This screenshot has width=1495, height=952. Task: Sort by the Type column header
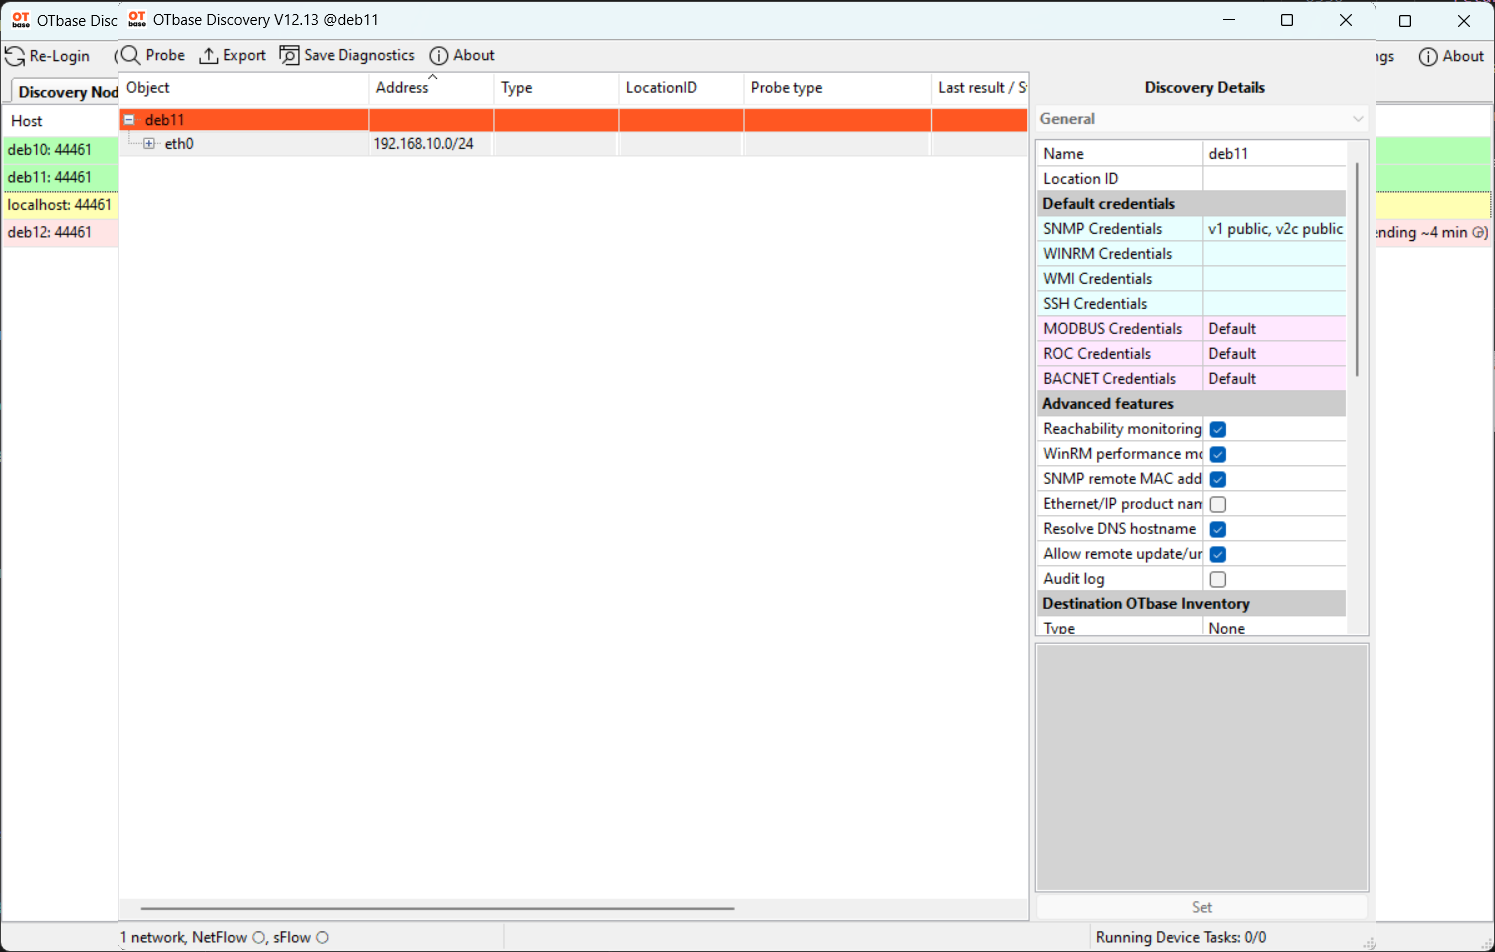pos(556,88)
